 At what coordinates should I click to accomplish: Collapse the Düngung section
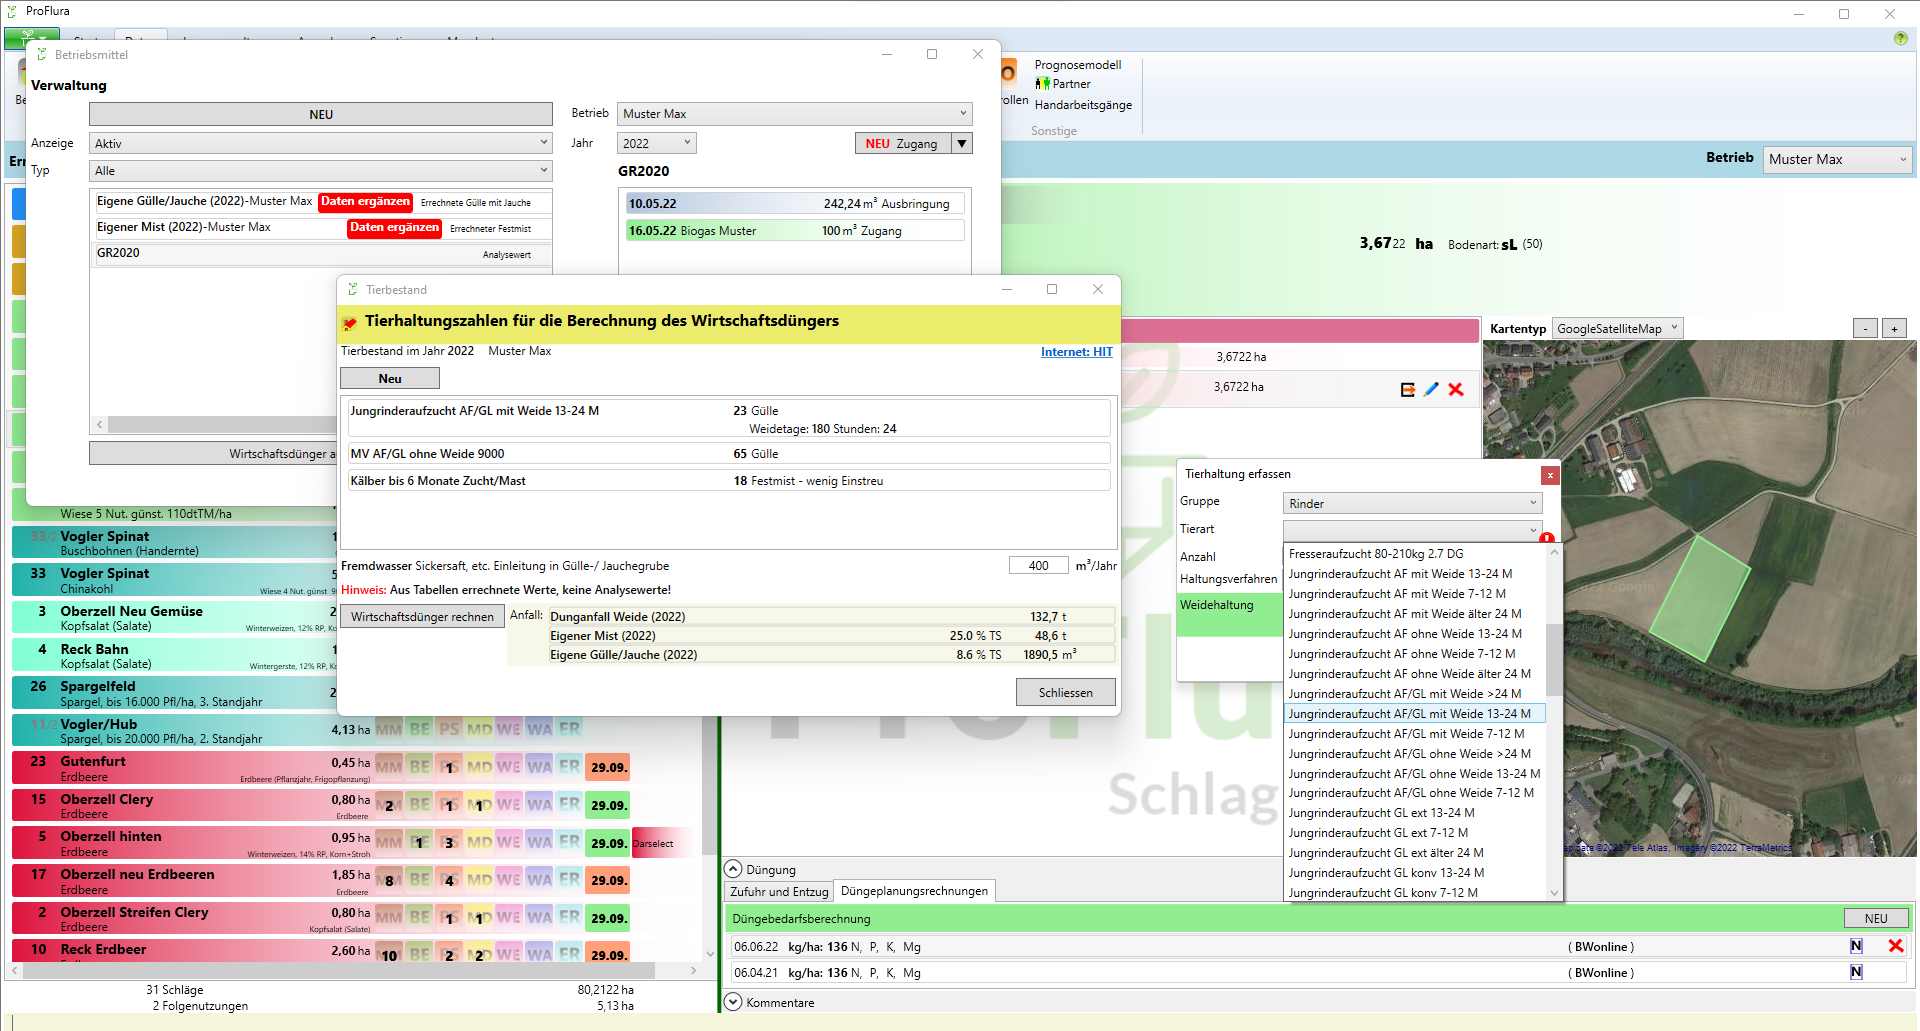733,869
